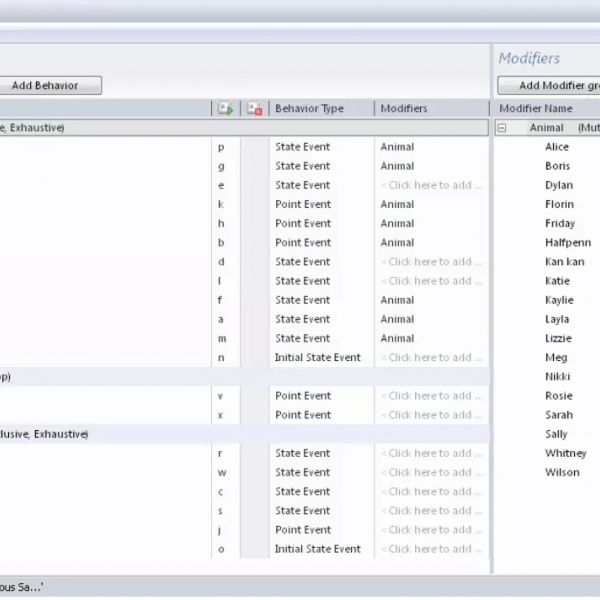The image size is (600, 600).
Task: Select Halfpenn in the modifier list
Action: (567, 243)
